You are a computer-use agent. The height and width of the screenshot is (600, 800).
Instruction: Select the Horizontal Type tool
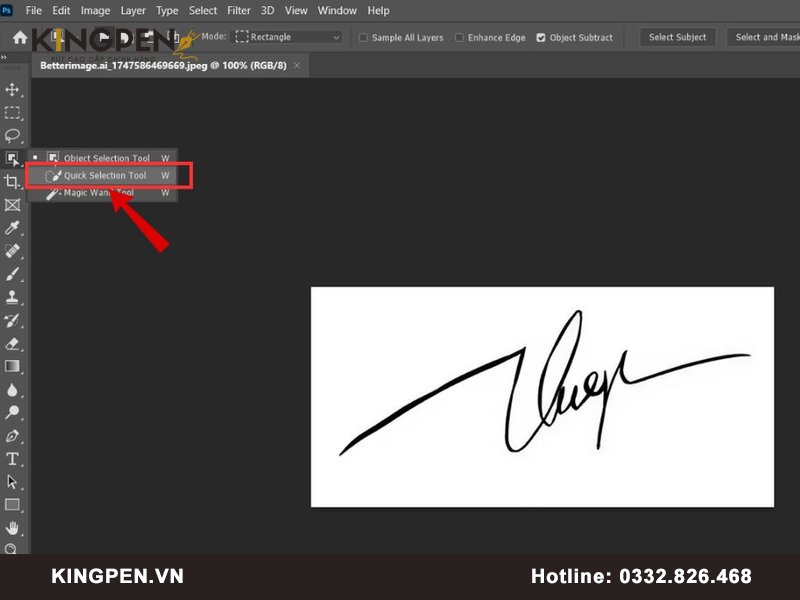click(13, 459)
